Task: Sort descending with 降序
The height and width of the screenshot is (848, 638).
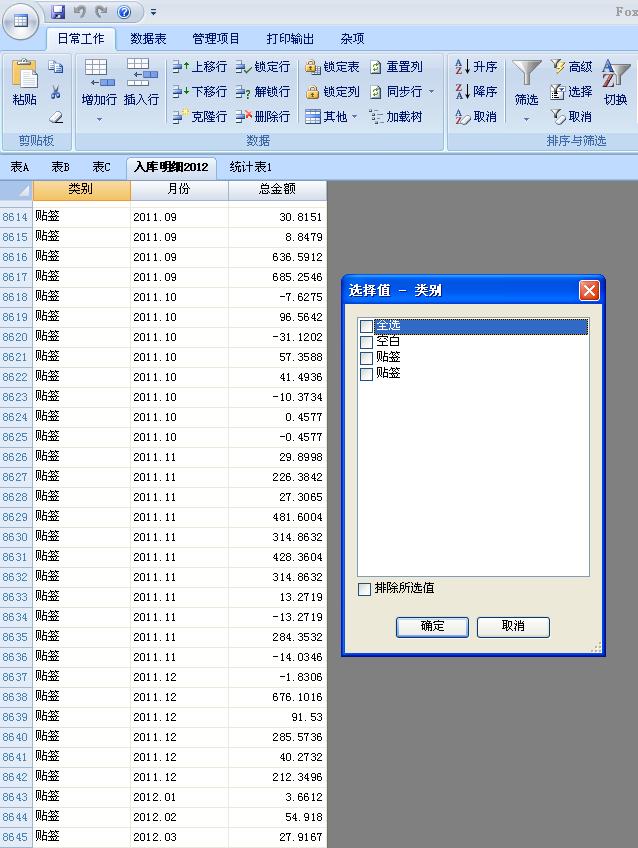Action: click(476, 92)
